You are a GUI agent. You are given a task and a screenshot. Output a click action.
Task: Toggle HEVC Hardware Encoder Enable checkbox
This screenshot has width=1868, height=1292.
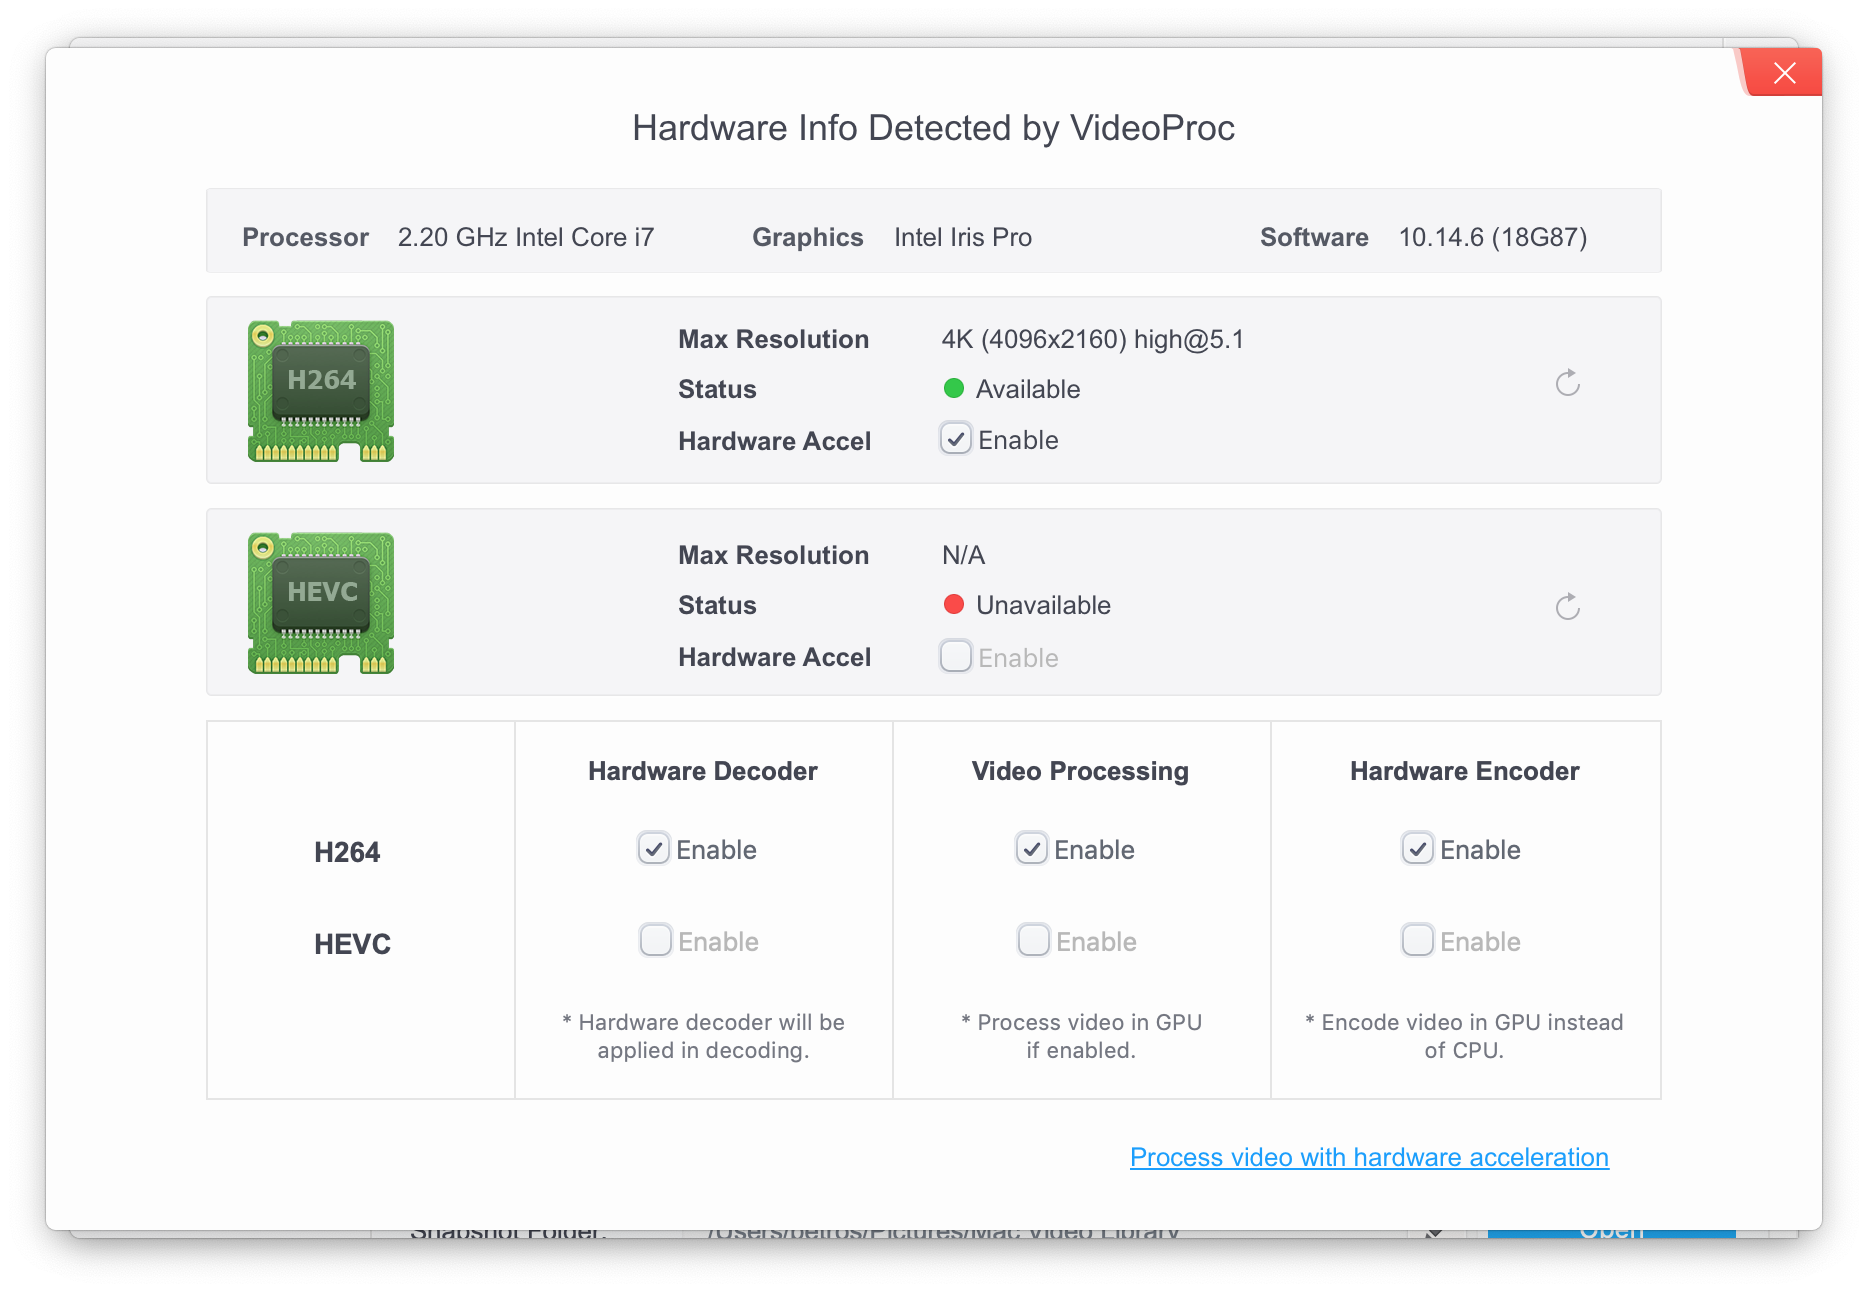[x=1418, y=941]
